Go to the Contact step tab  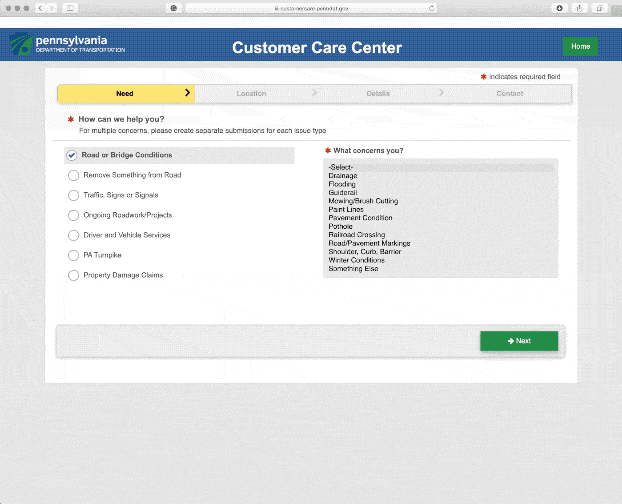(509, 94)
